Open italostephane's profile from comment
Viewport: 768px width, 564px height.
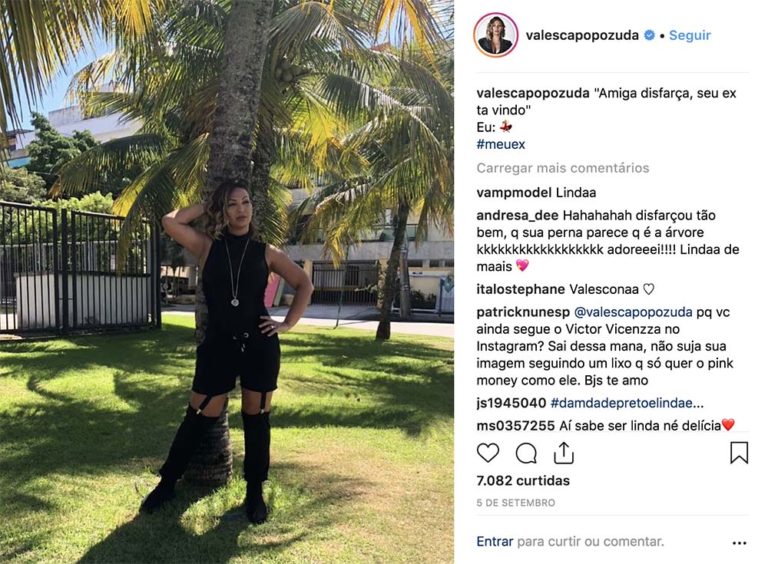point(521,289)
